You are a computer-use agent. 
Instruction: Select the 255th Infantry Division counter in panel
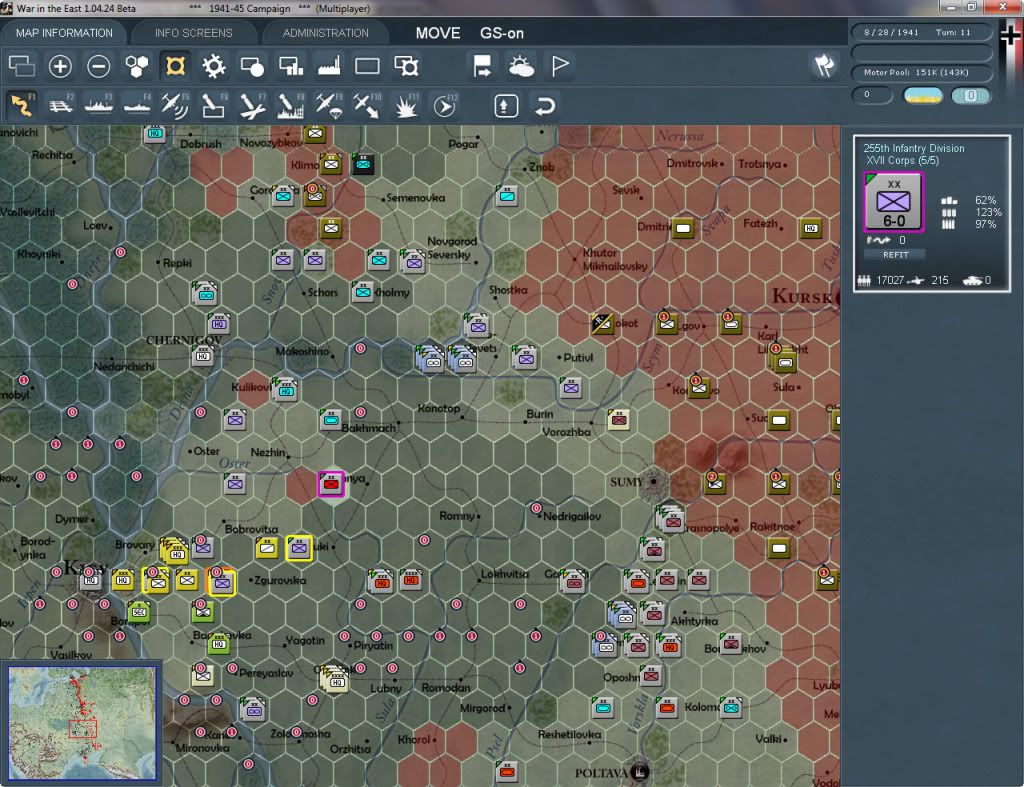coord(893,201)
